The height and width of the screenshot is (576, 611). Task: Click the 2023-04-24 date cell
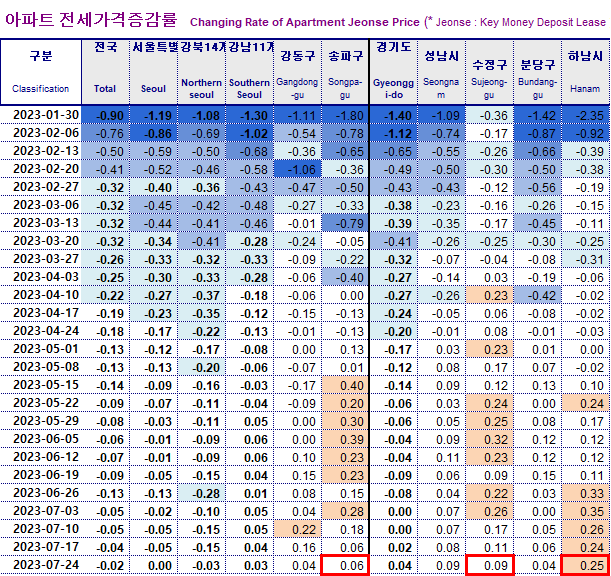41,331
